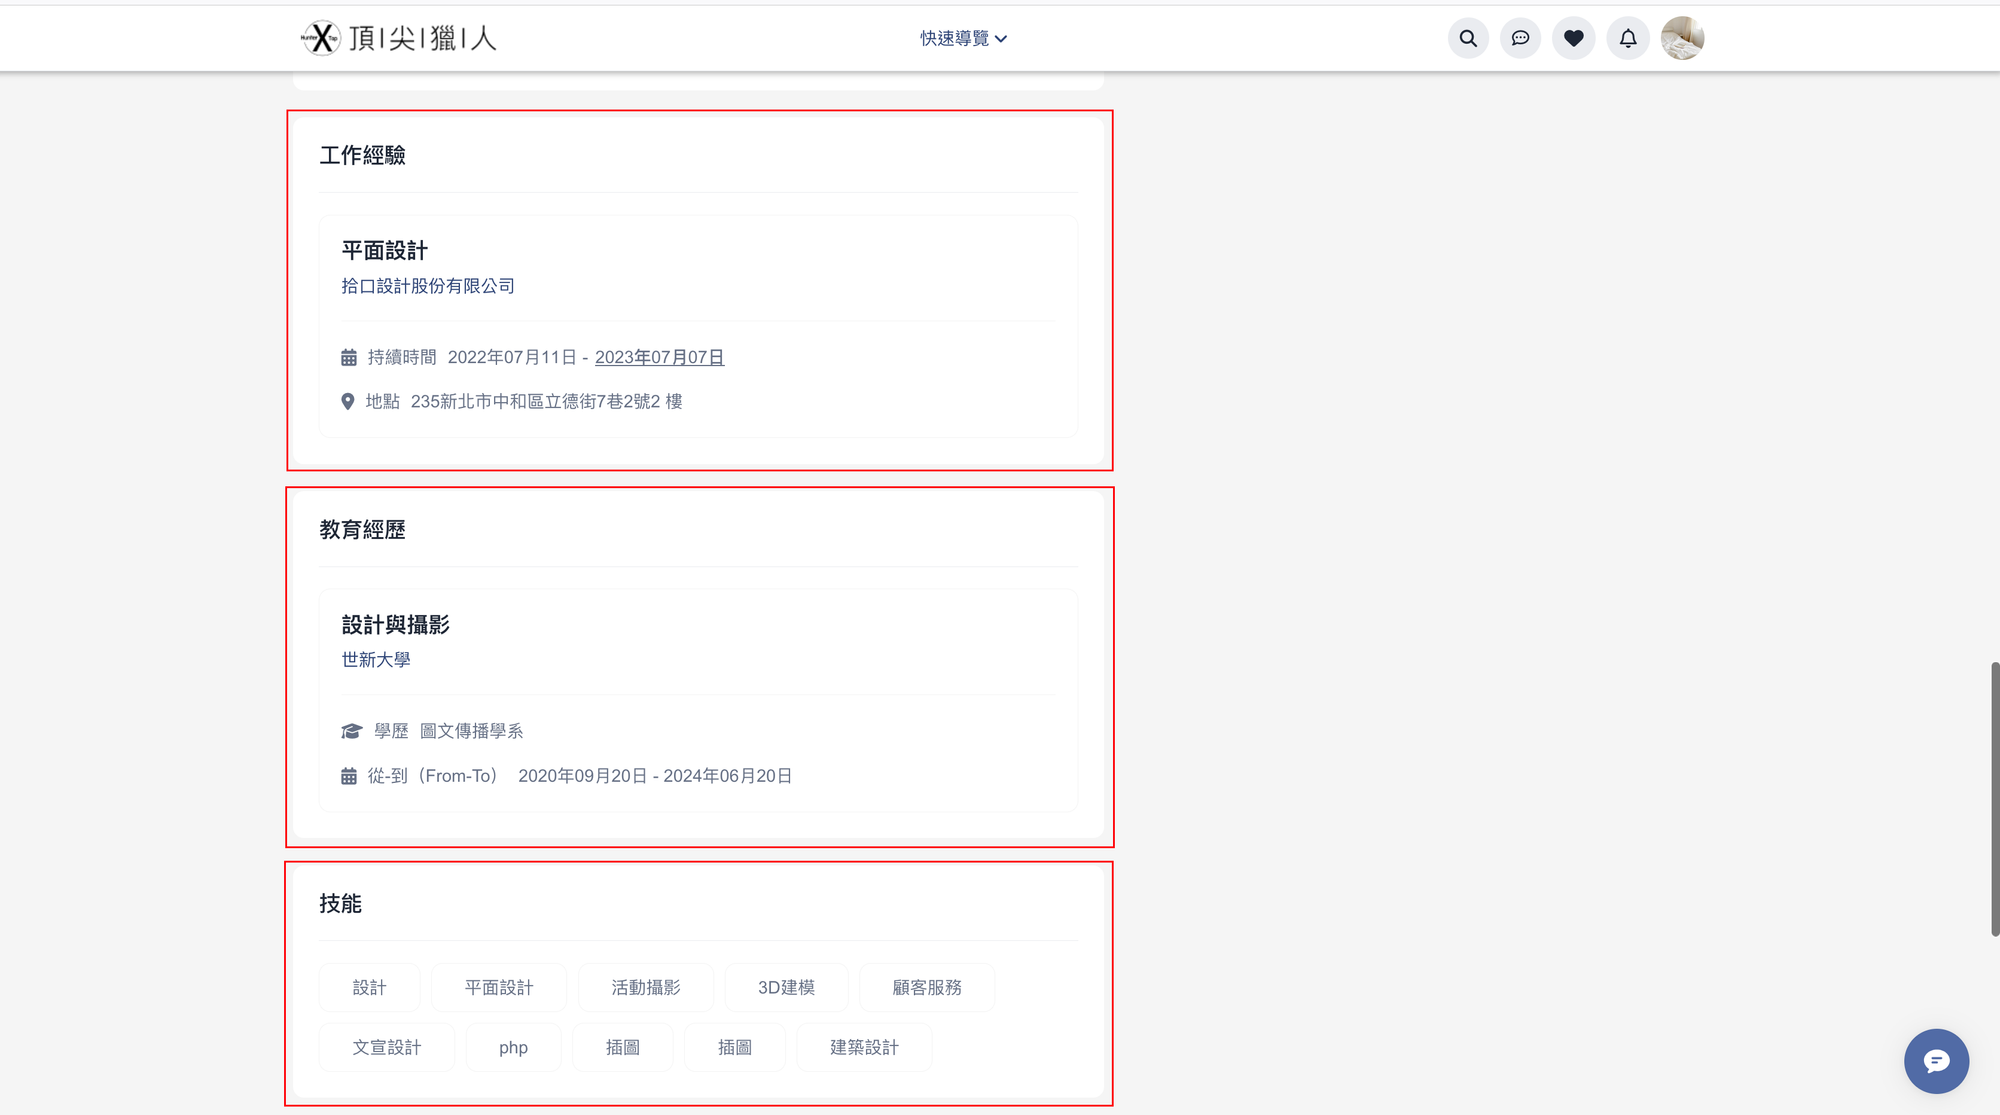Viewport: 2000px width, 1115px height.
Task: Select the 平面設計 skill tag
Action: 498,987
